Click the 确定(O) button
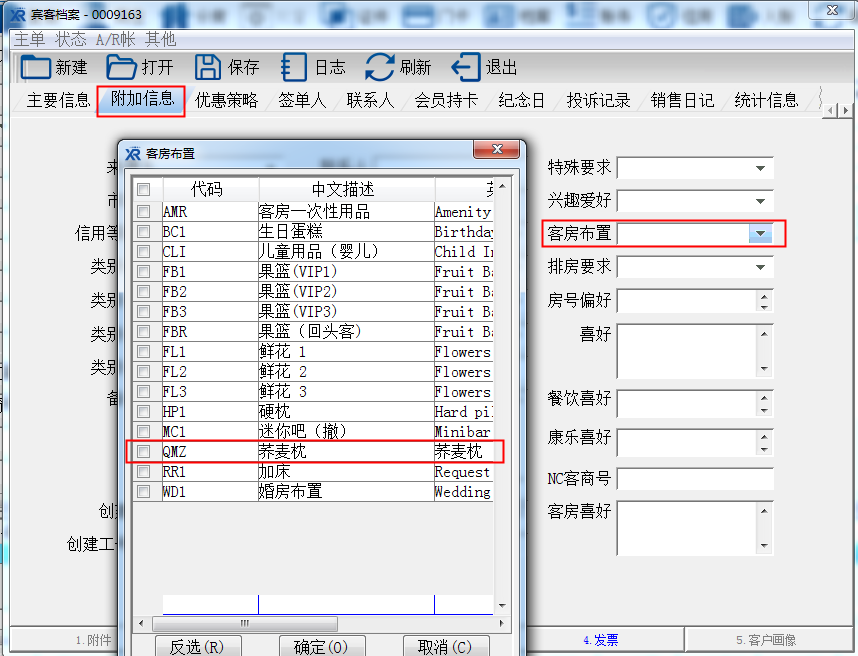Screen dimensions: 858x656 [321, 647]
